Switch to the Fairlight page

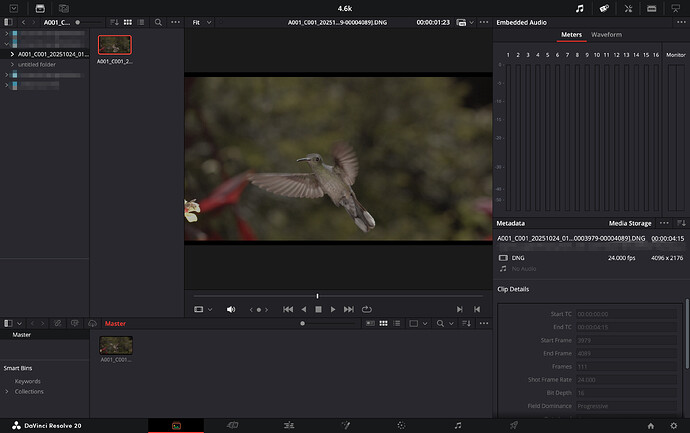click(x=458, y=425)
